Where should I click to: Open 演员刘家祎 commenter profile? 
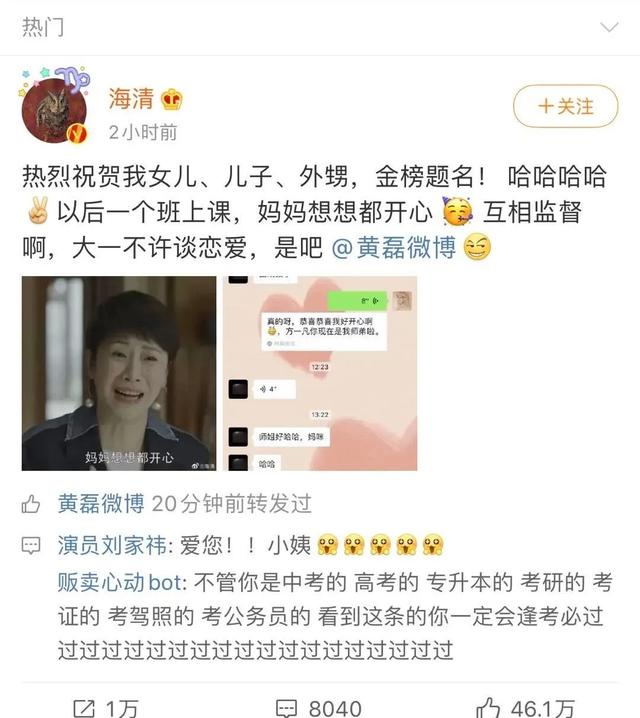coord(112,545)
